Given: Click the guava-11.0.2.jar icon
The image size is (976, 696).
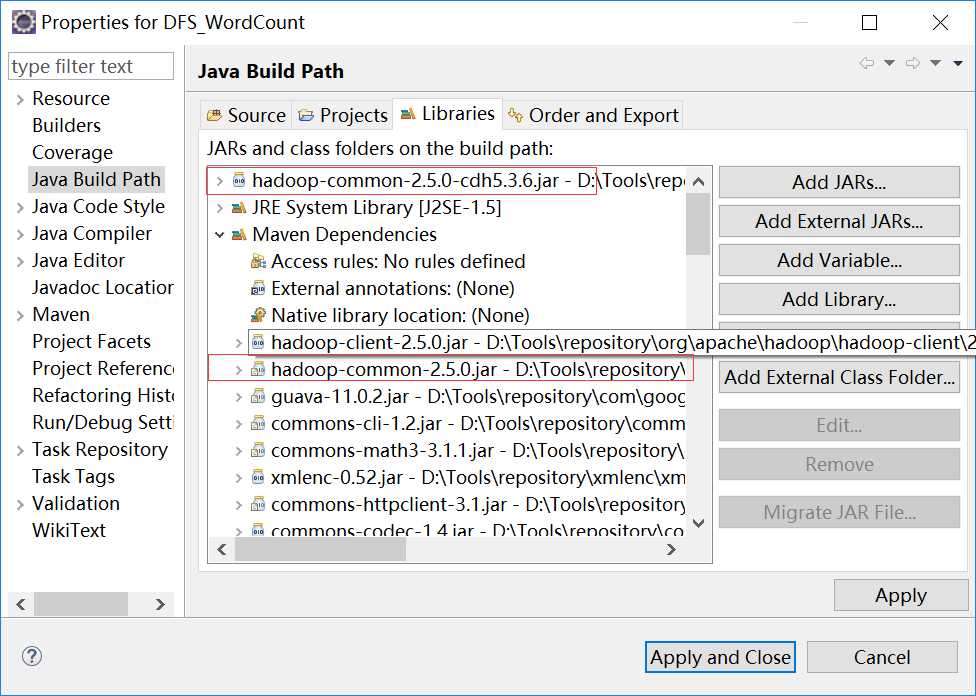Looking at the screenshot, I should (x=258, y=397).
